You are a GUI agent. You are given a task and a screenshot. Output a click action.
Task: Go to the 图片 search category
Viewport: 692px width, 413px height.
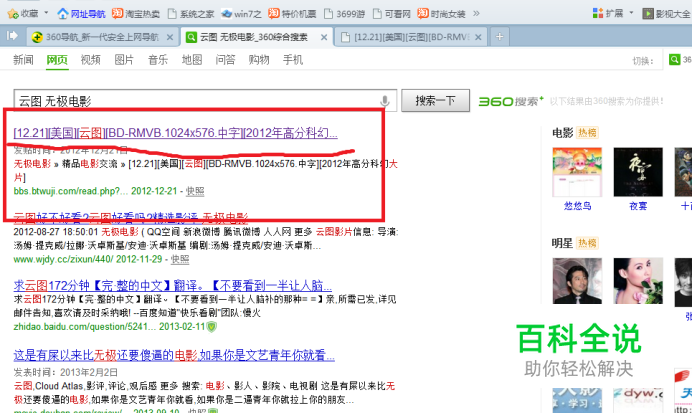pos(124,60)
